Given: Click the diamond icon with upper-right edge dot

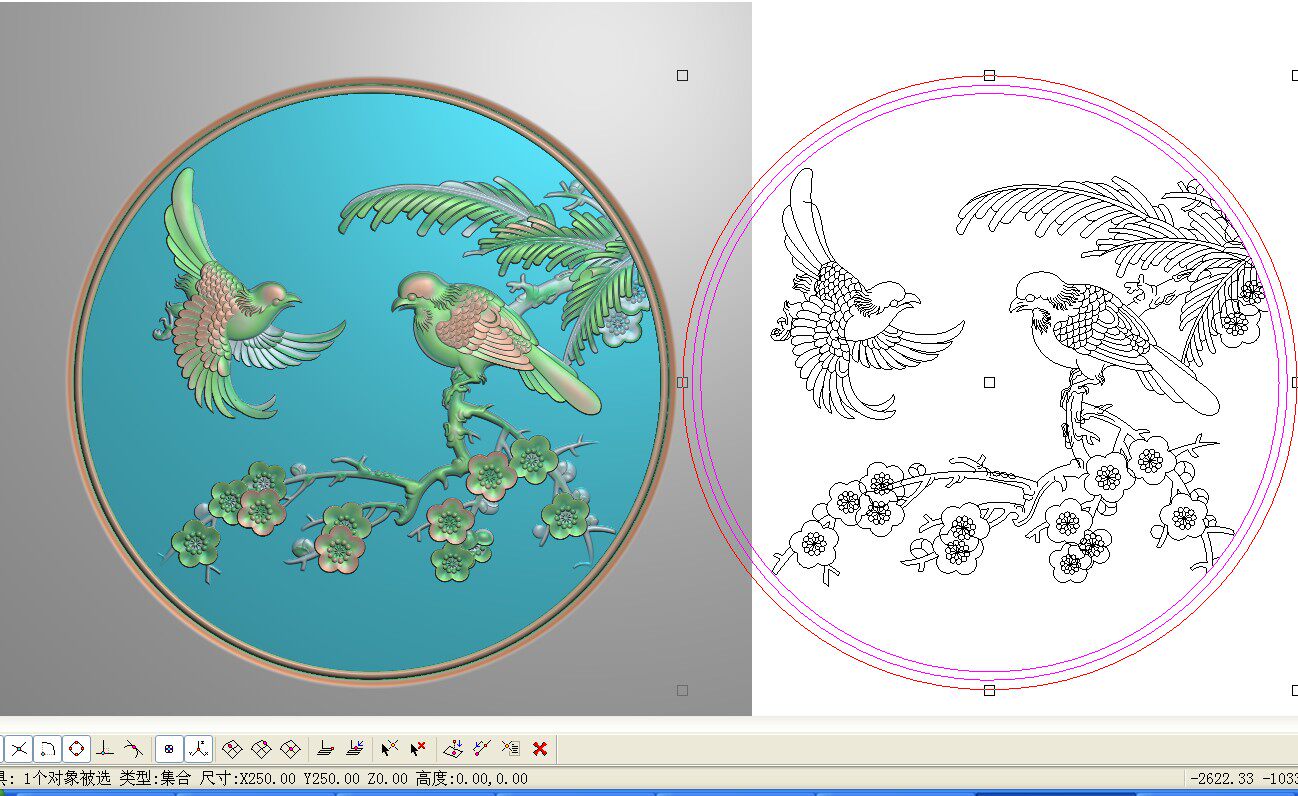Looking at the screenshot, I should 261,748.
